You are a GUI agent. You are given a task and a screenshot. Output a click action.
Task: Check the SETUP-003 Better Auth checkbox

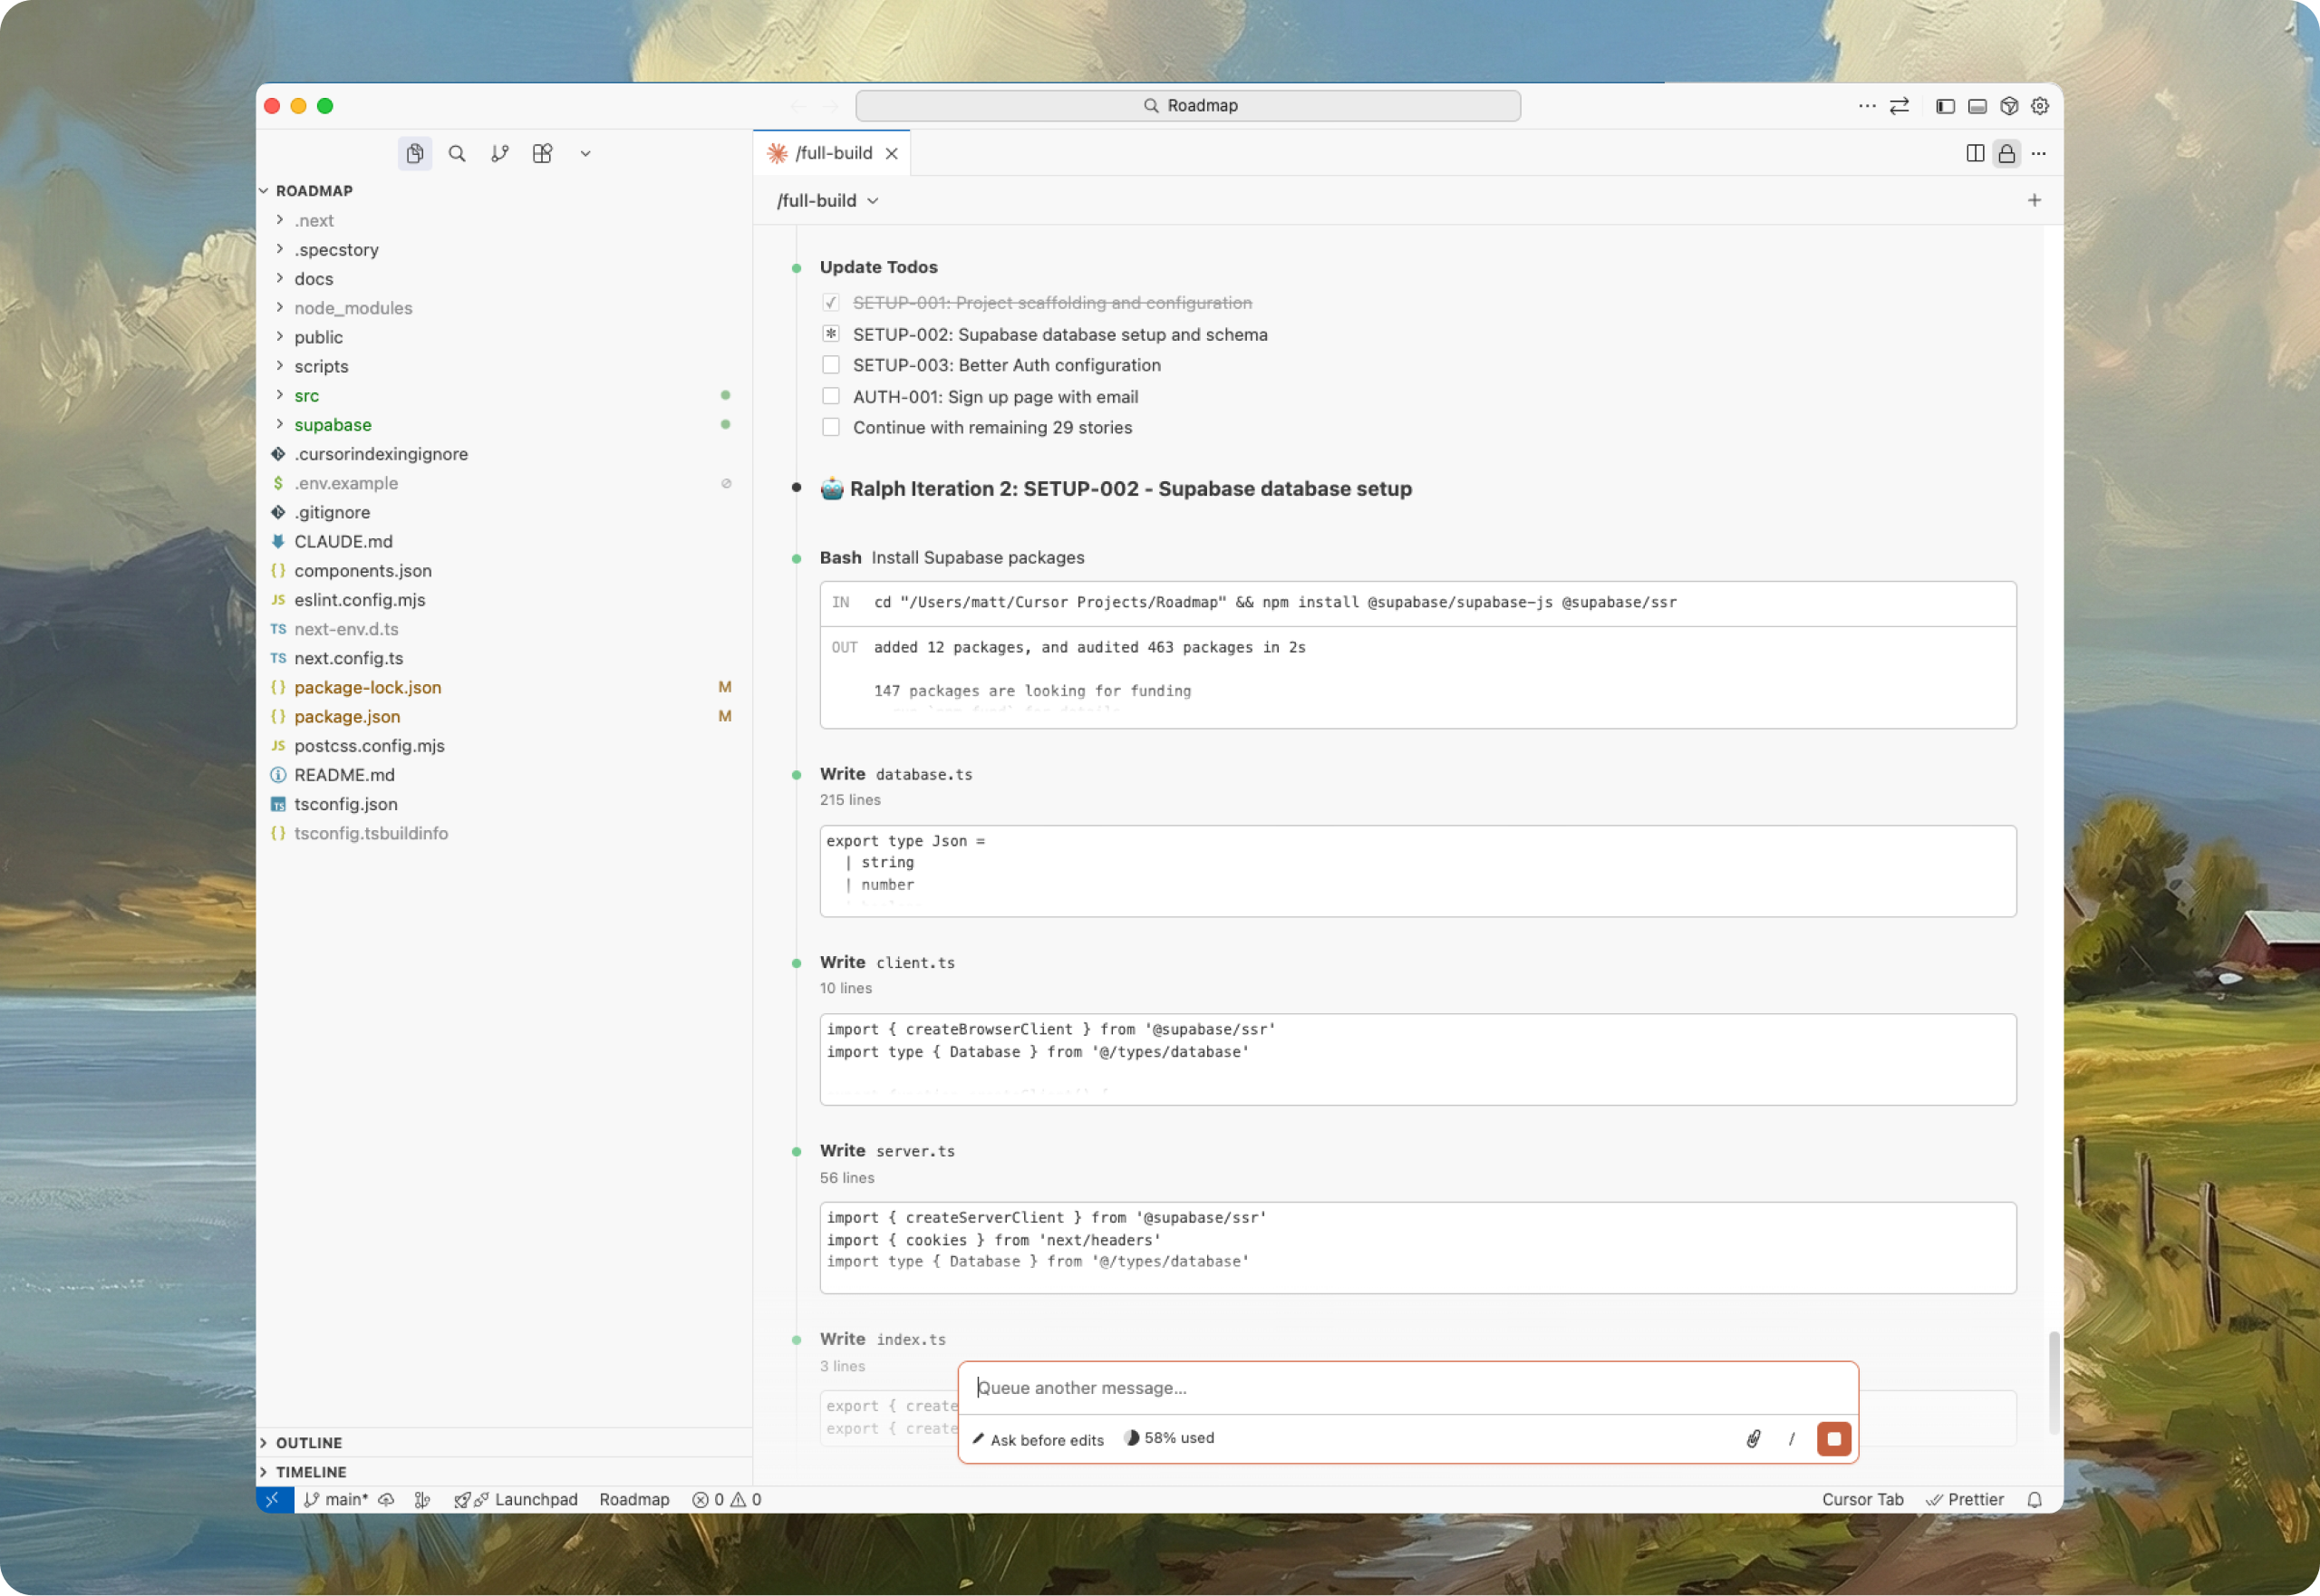[831, 365]
